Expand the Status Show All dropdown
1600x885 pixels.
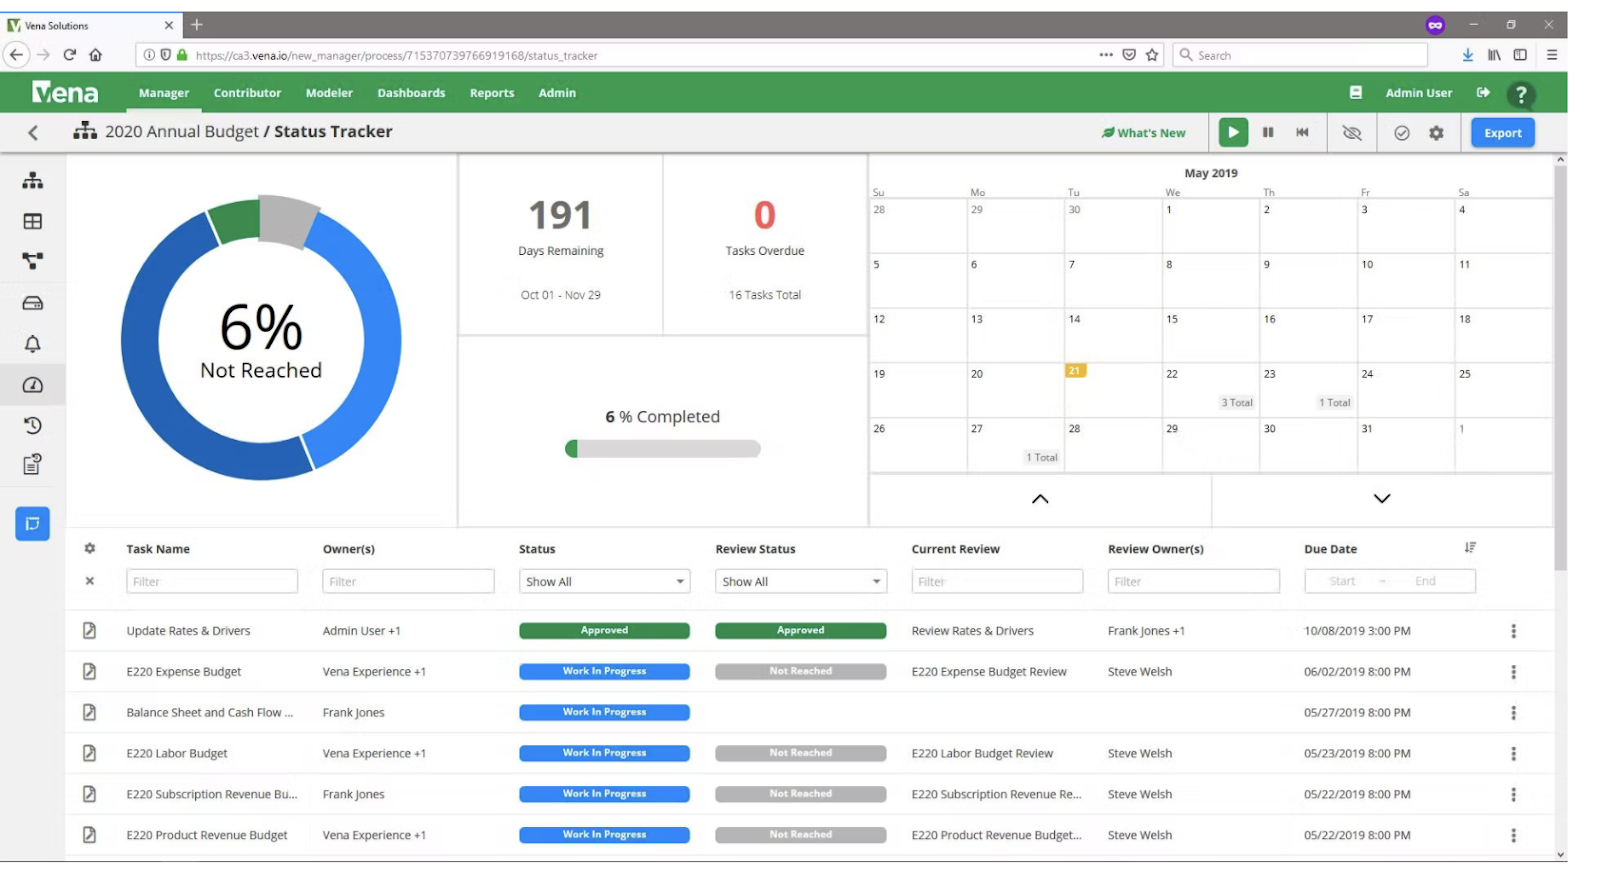click(604, 581)
